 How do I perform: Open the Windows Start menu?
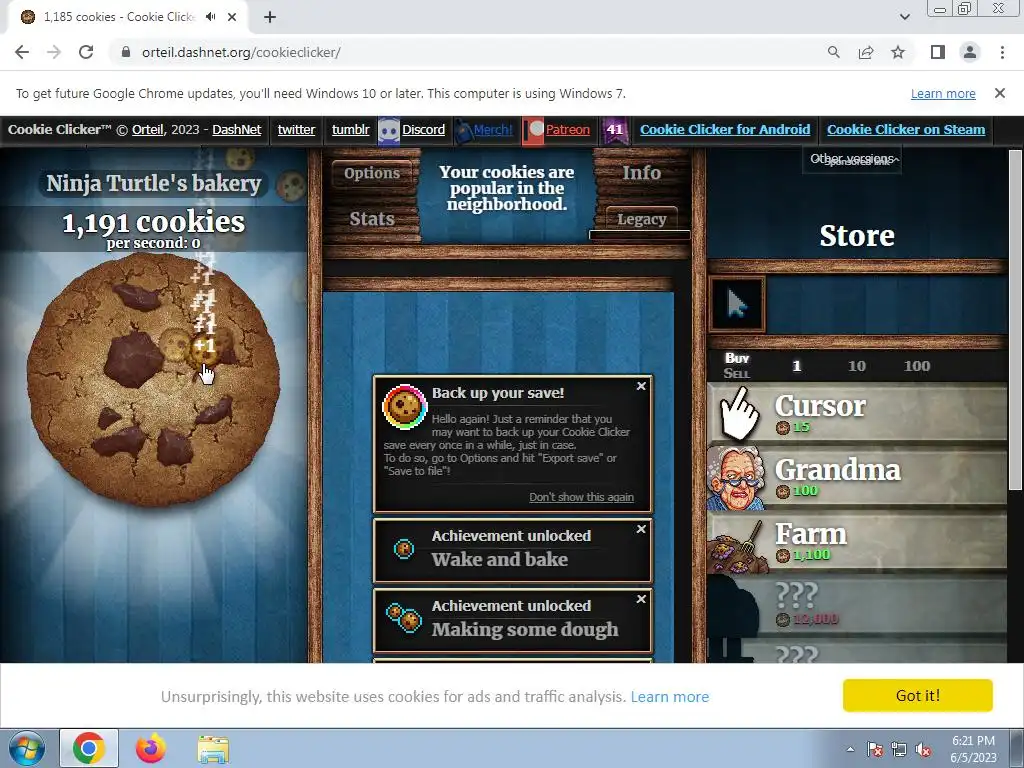(x=26, y=749)
